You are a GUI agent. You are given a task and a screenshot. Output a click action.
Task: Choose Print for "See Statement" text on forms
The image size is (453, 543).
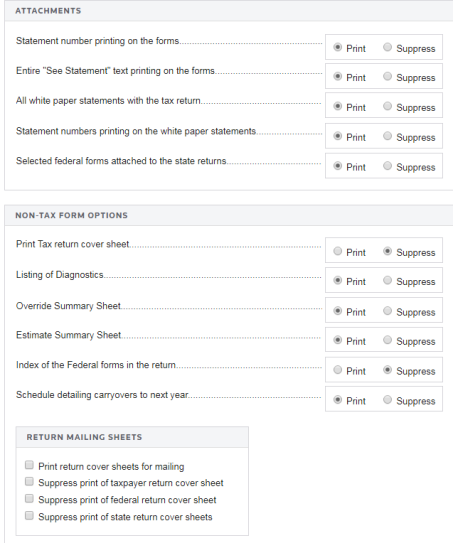click(x=338, y=76)
